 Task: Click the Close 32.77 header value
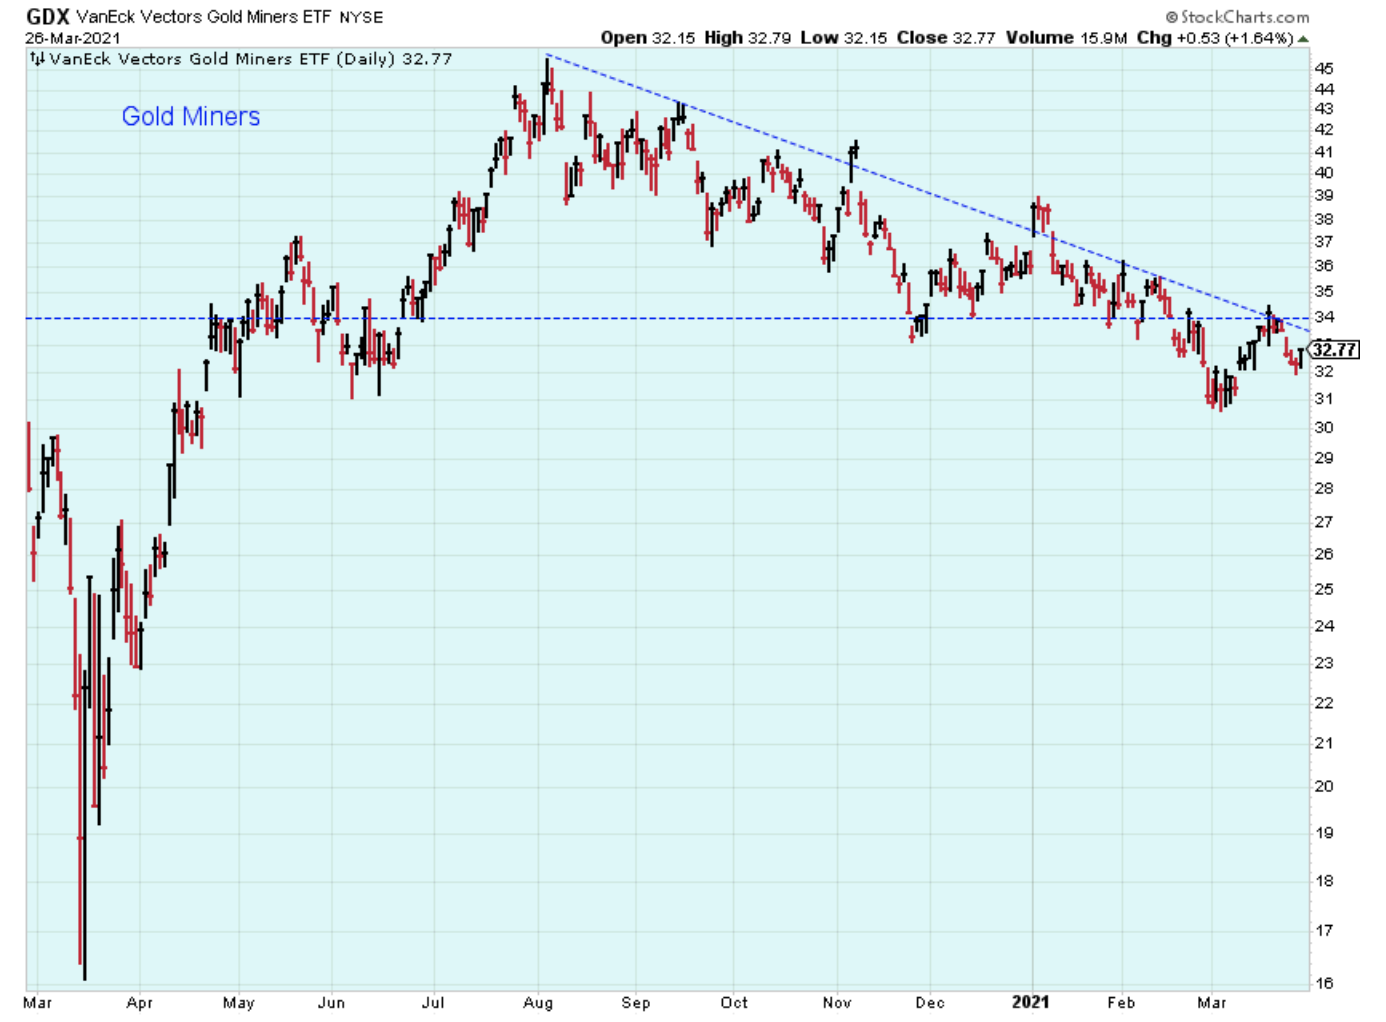(x=945, y=38)
